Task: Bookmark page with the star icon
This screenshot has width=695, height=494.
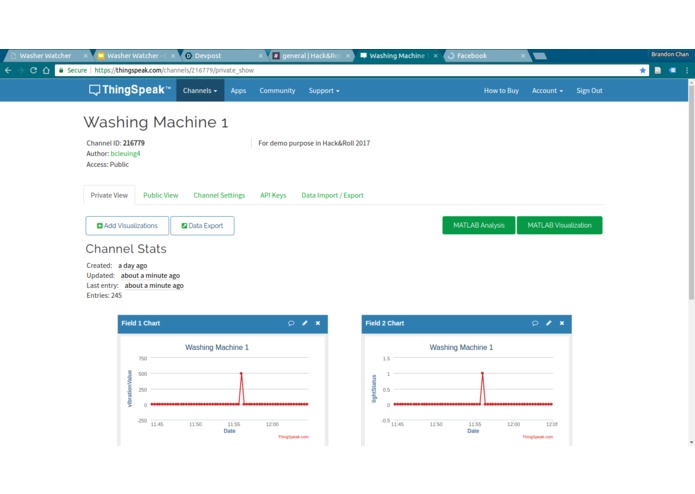Action: point(642,70)
